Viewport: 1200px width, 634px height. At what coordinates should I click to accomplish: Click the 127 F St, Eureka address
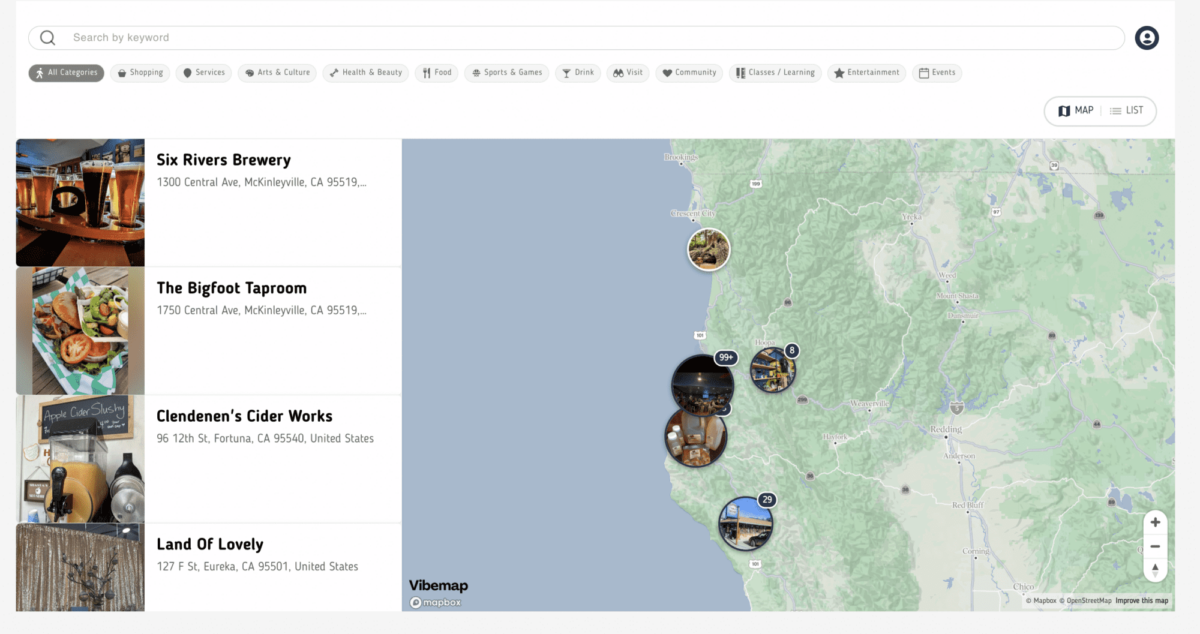point(257,567)
